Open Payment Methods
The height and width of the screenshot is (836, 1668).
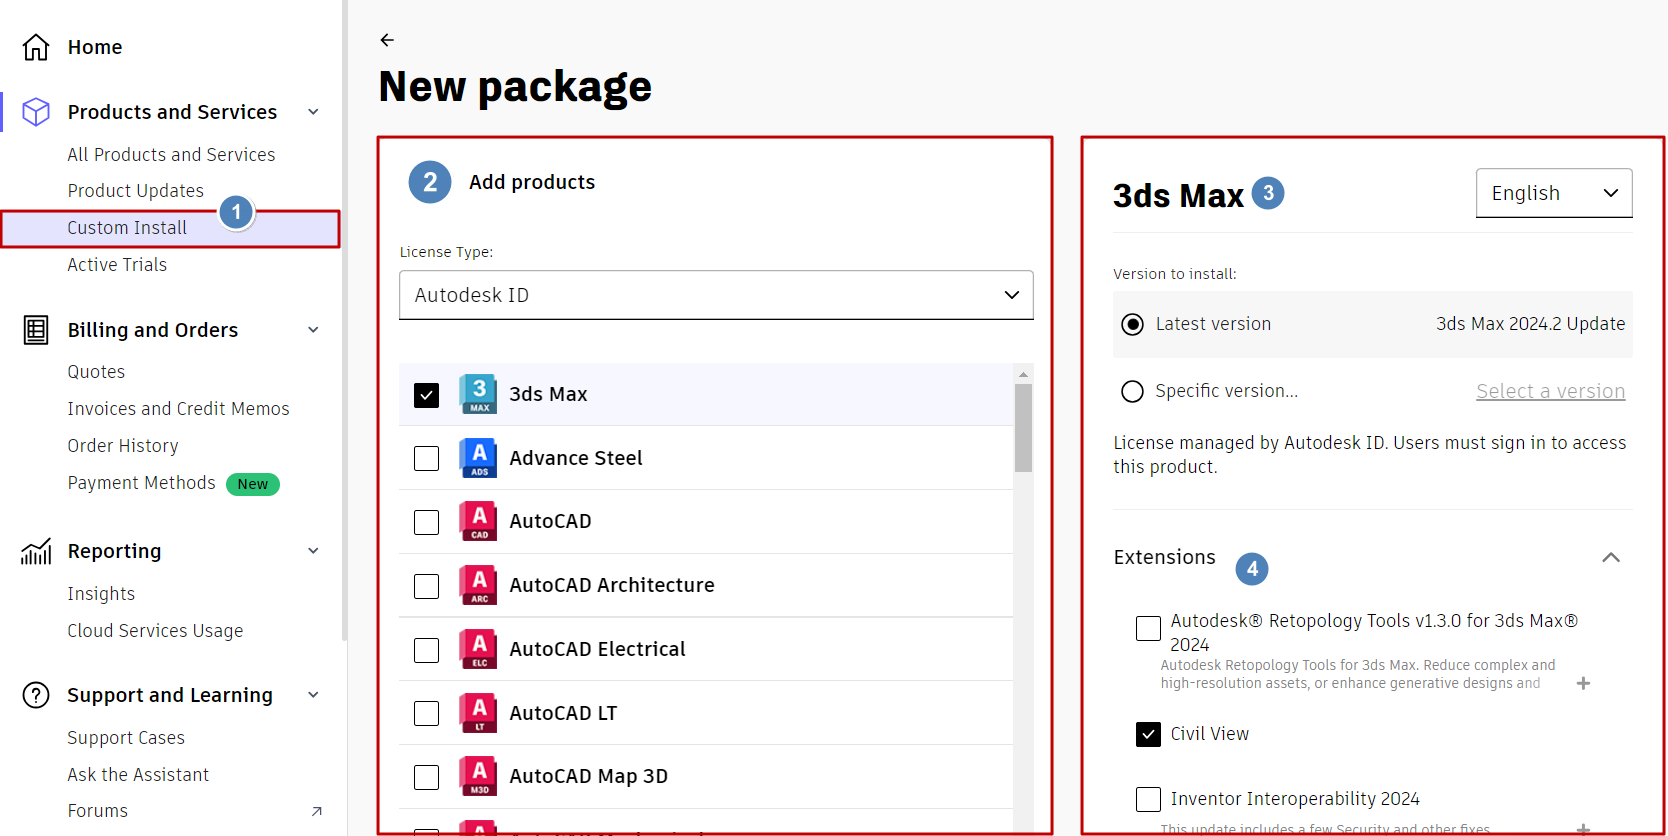tap(141, 483)
